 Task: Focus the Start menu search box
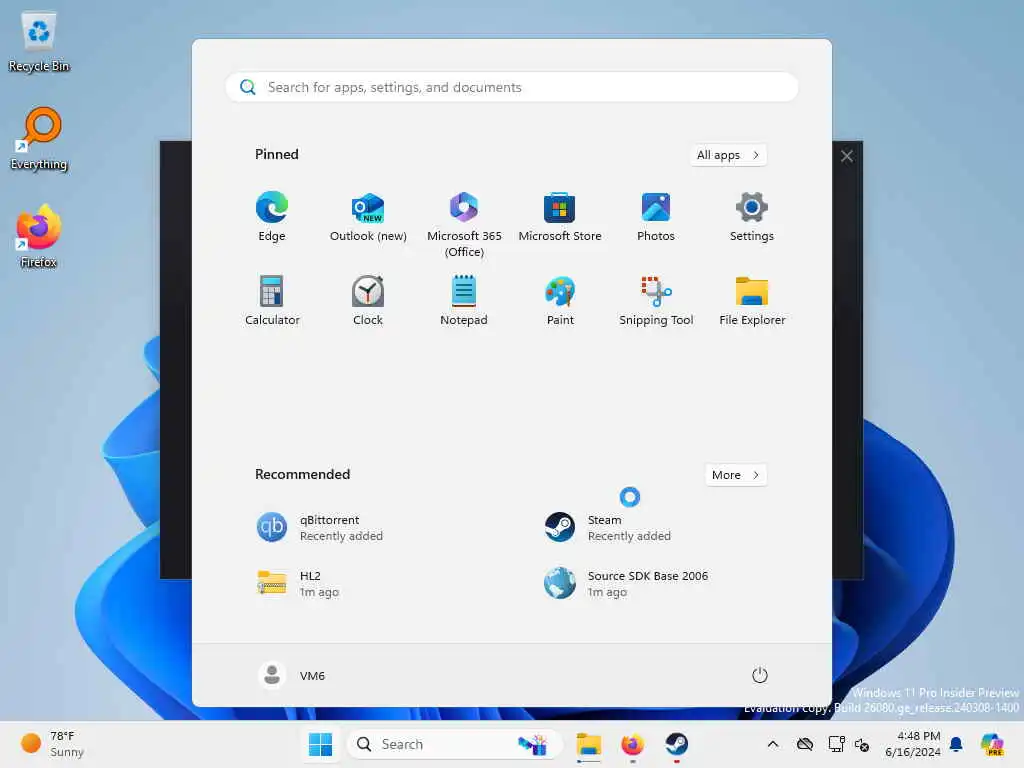[512, 87]
